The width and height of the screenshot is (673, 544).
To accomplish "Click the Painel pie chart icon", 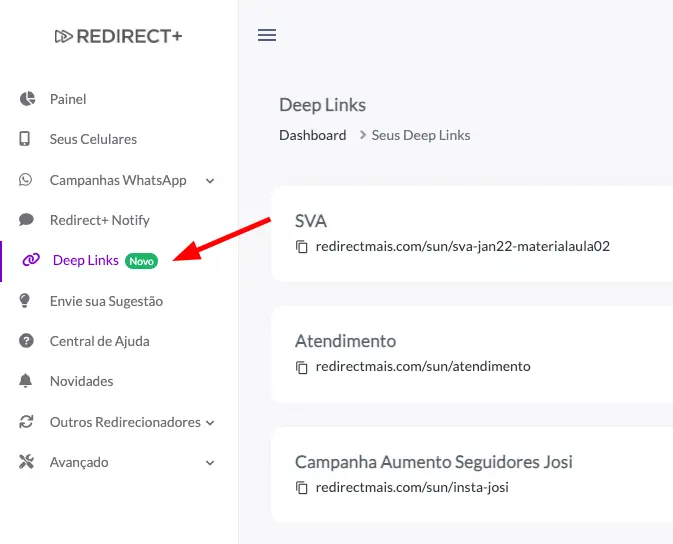I will coord(27,99).
